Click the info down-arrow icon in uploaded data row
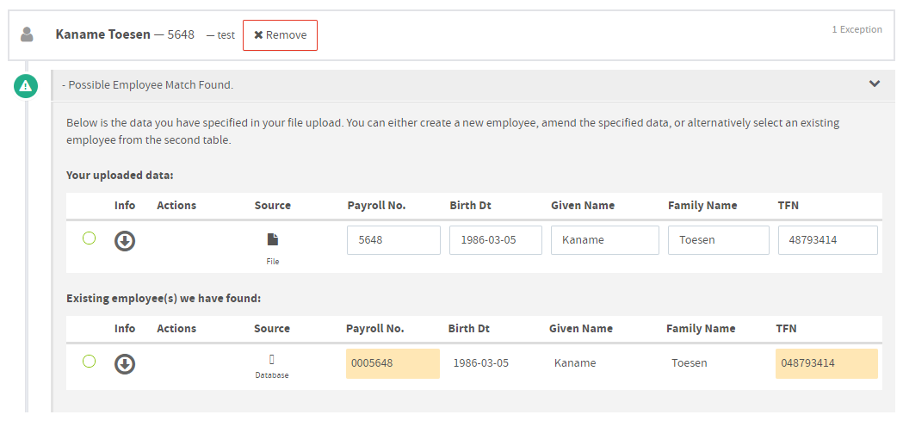Screen dimensions: 904x428 pyautogui.click(x=125, y=241)
